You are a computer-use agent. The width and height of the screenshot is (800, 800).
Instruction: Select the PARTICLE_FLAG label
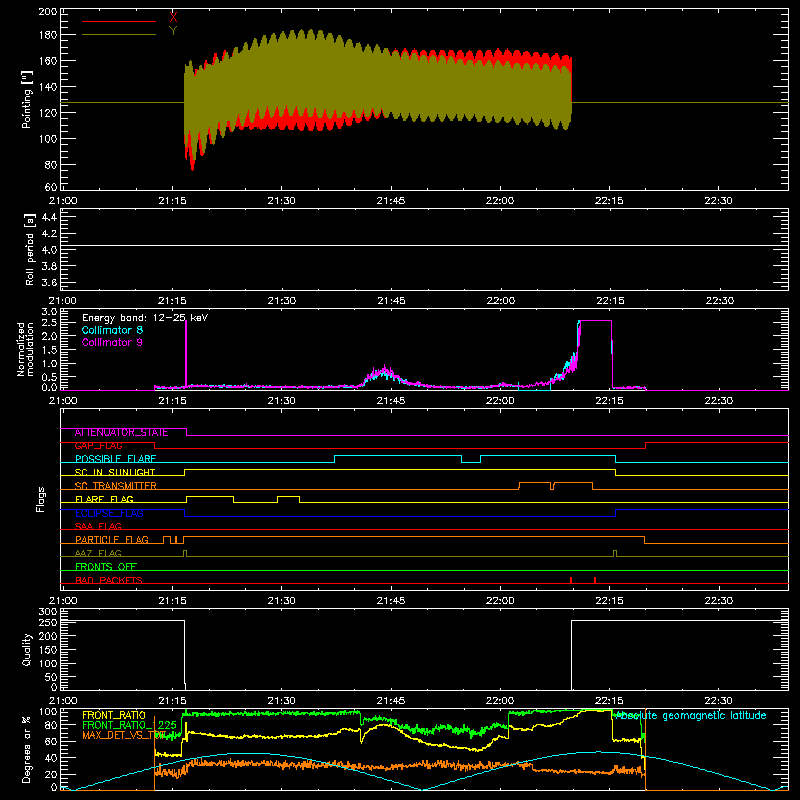tap(112, 539)
